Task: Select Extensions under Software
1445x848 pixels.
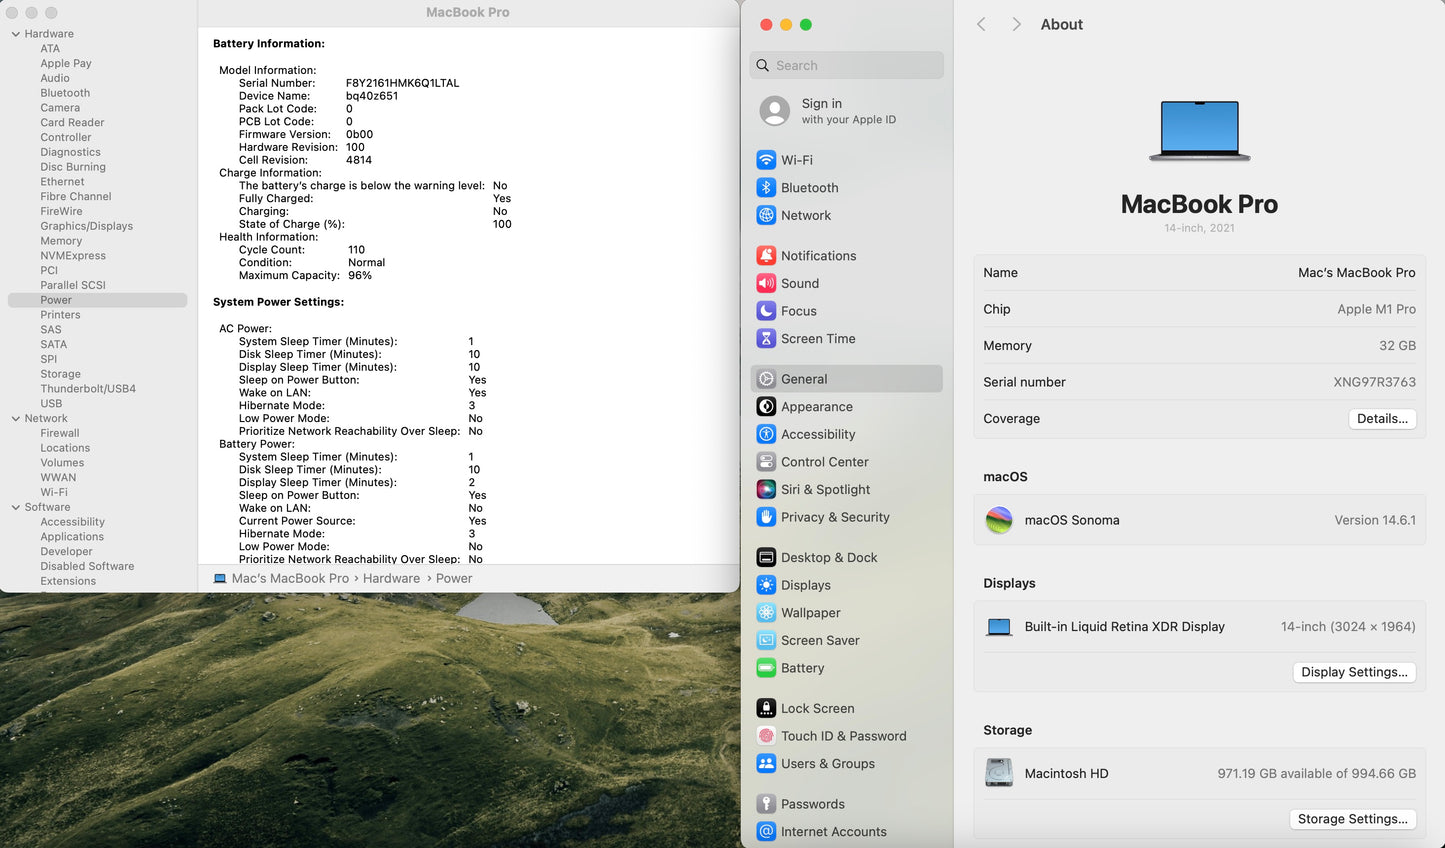Action: [68, 581]
